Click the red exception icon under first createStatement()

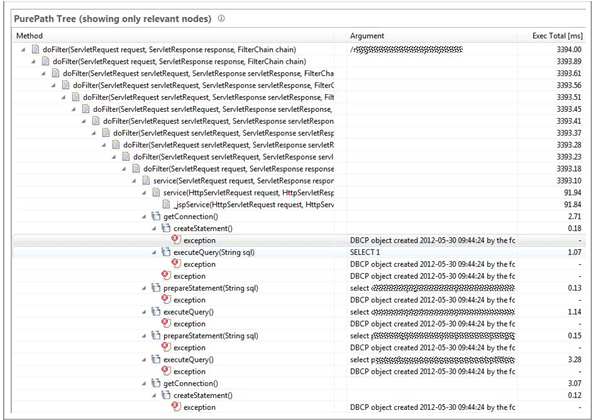coord(176,240)
